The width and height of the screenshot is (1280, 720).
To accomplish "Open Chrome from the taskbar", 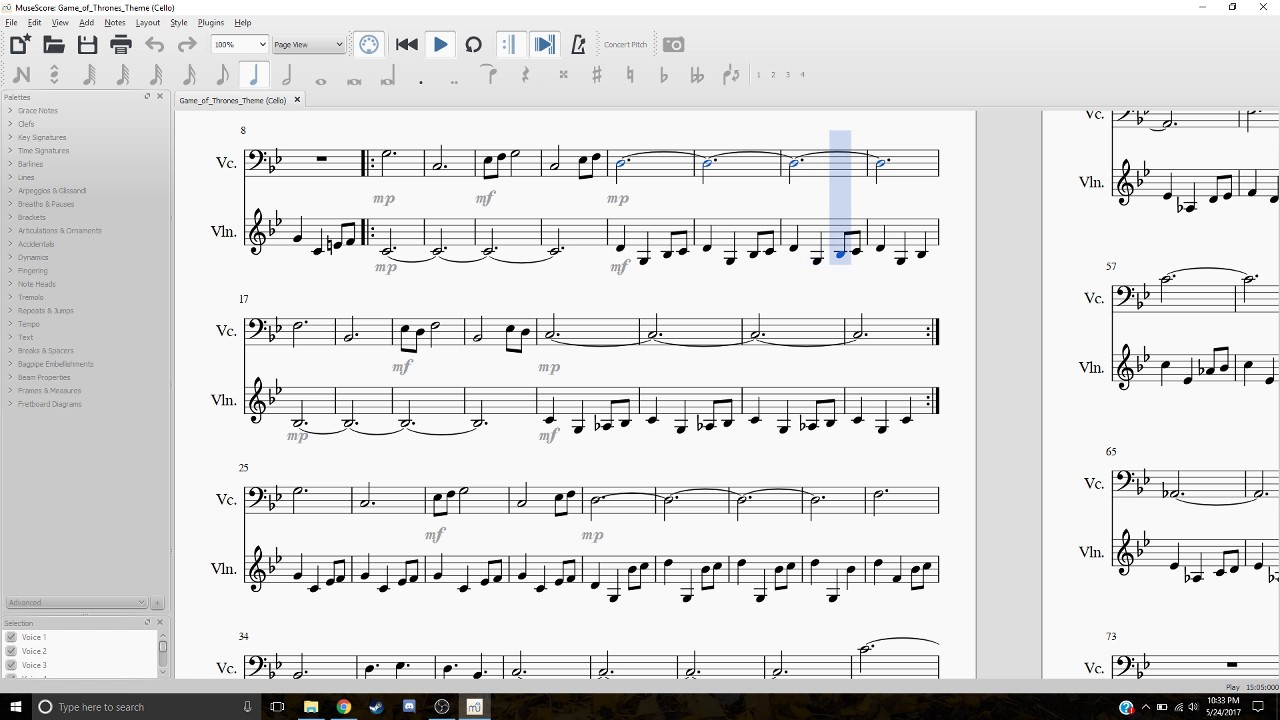I will [x=344, y=707].
